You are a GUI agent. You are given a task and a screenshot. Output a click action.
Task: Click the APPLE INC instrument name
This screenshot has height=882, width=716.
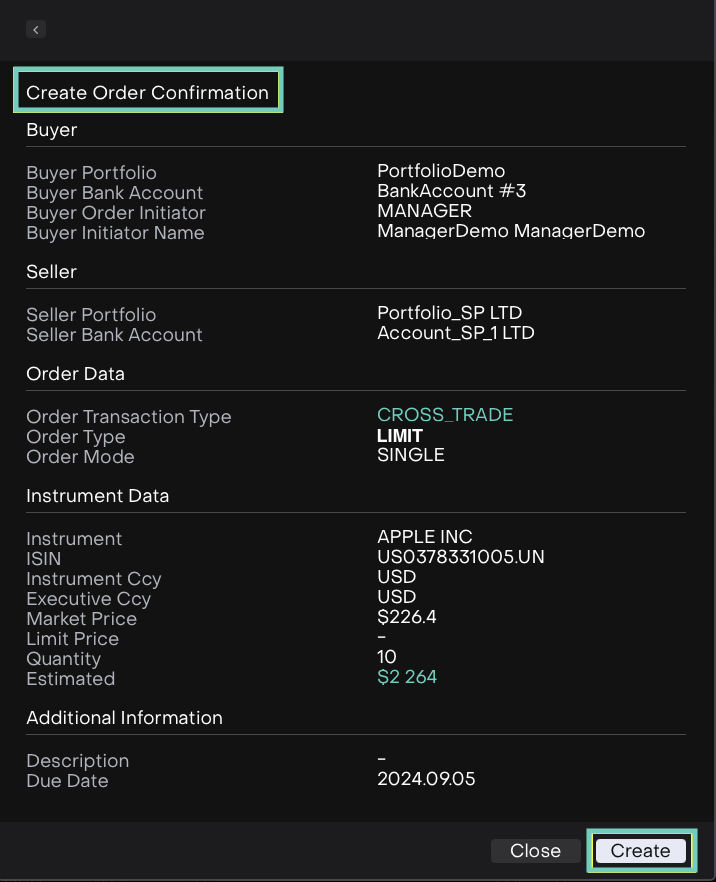(424, 537)
